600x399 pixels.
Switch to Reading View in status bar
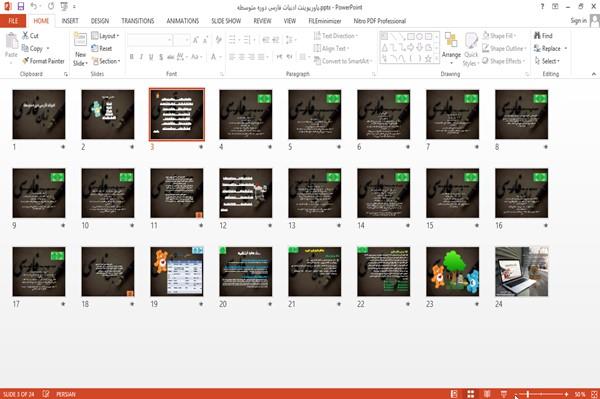pos(487,394)
